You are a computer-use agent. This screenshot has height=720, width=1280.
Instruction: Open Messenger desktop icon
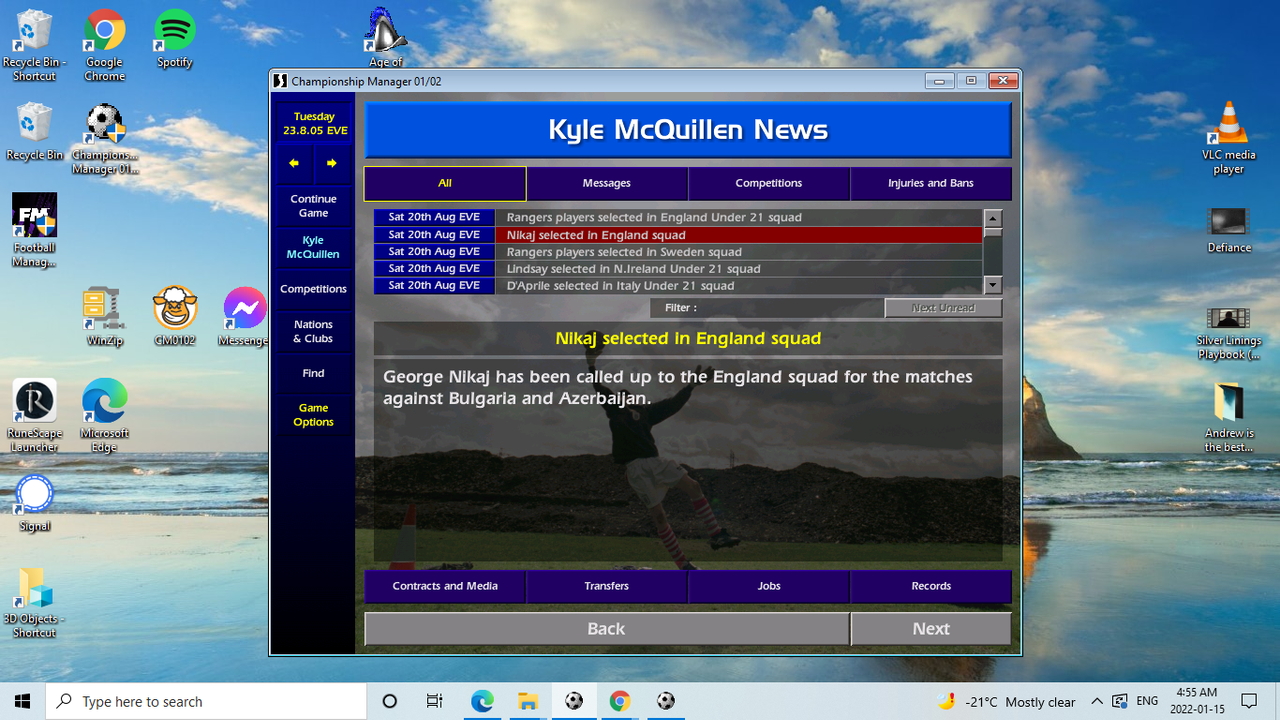click(x=244, y=316)
